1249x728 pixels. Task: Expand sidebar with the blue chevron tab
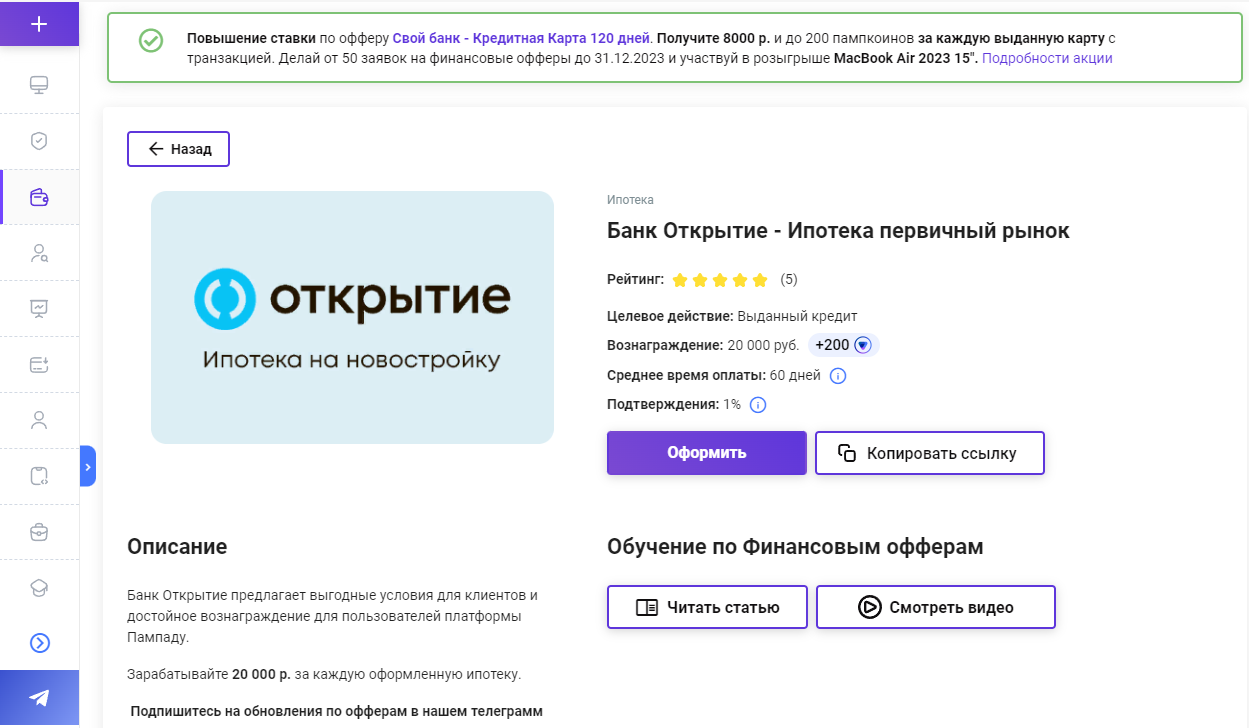[x=87, y=466]
